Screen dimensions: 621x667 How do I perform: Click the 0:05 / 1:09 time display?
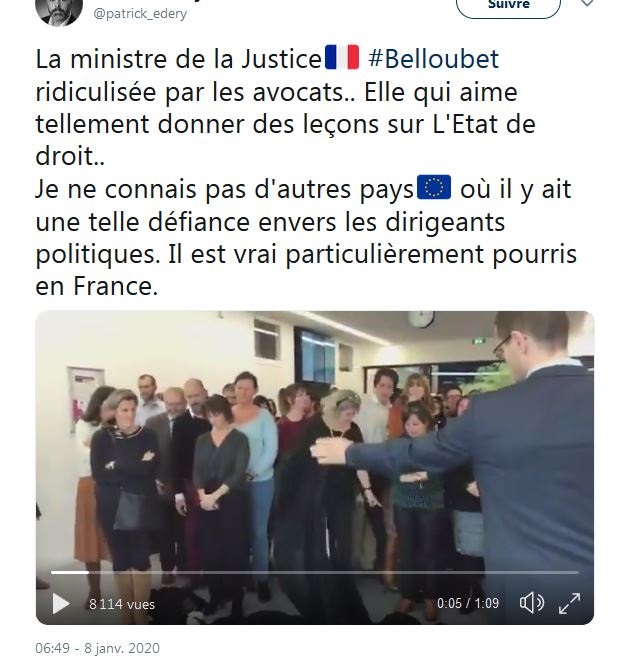click(467, 603)
